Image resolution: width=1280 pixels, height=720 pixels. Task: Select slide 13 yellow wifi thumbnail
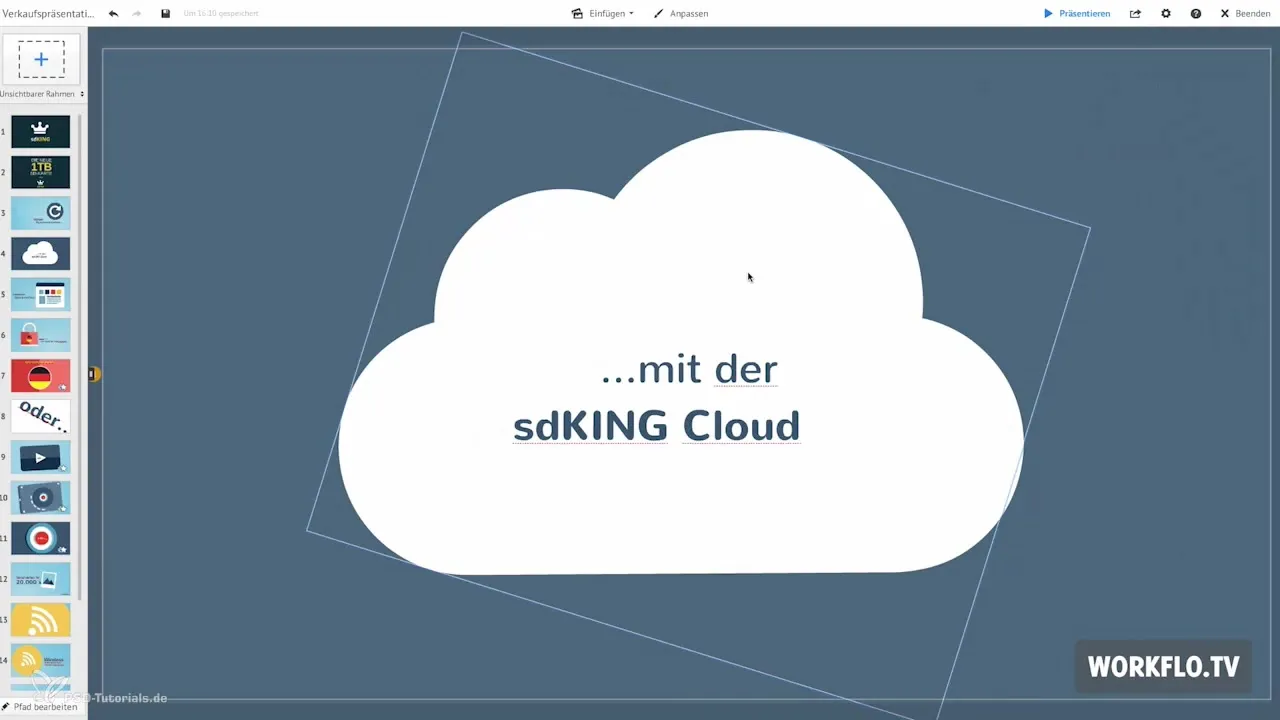41,620
